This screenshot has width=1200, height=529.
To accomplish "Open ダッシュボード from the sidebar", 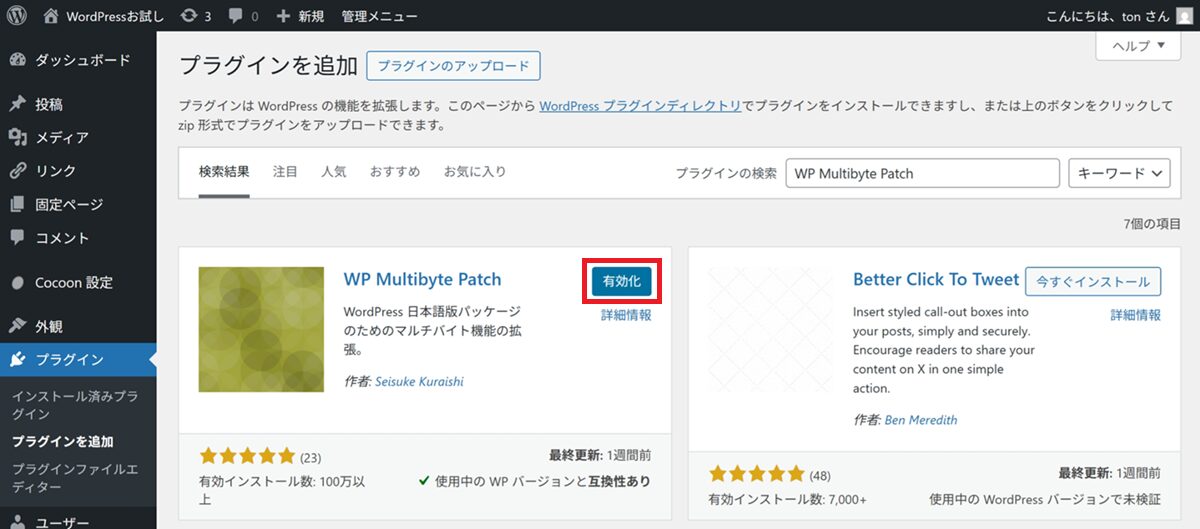I will click(x=82, y=60).
